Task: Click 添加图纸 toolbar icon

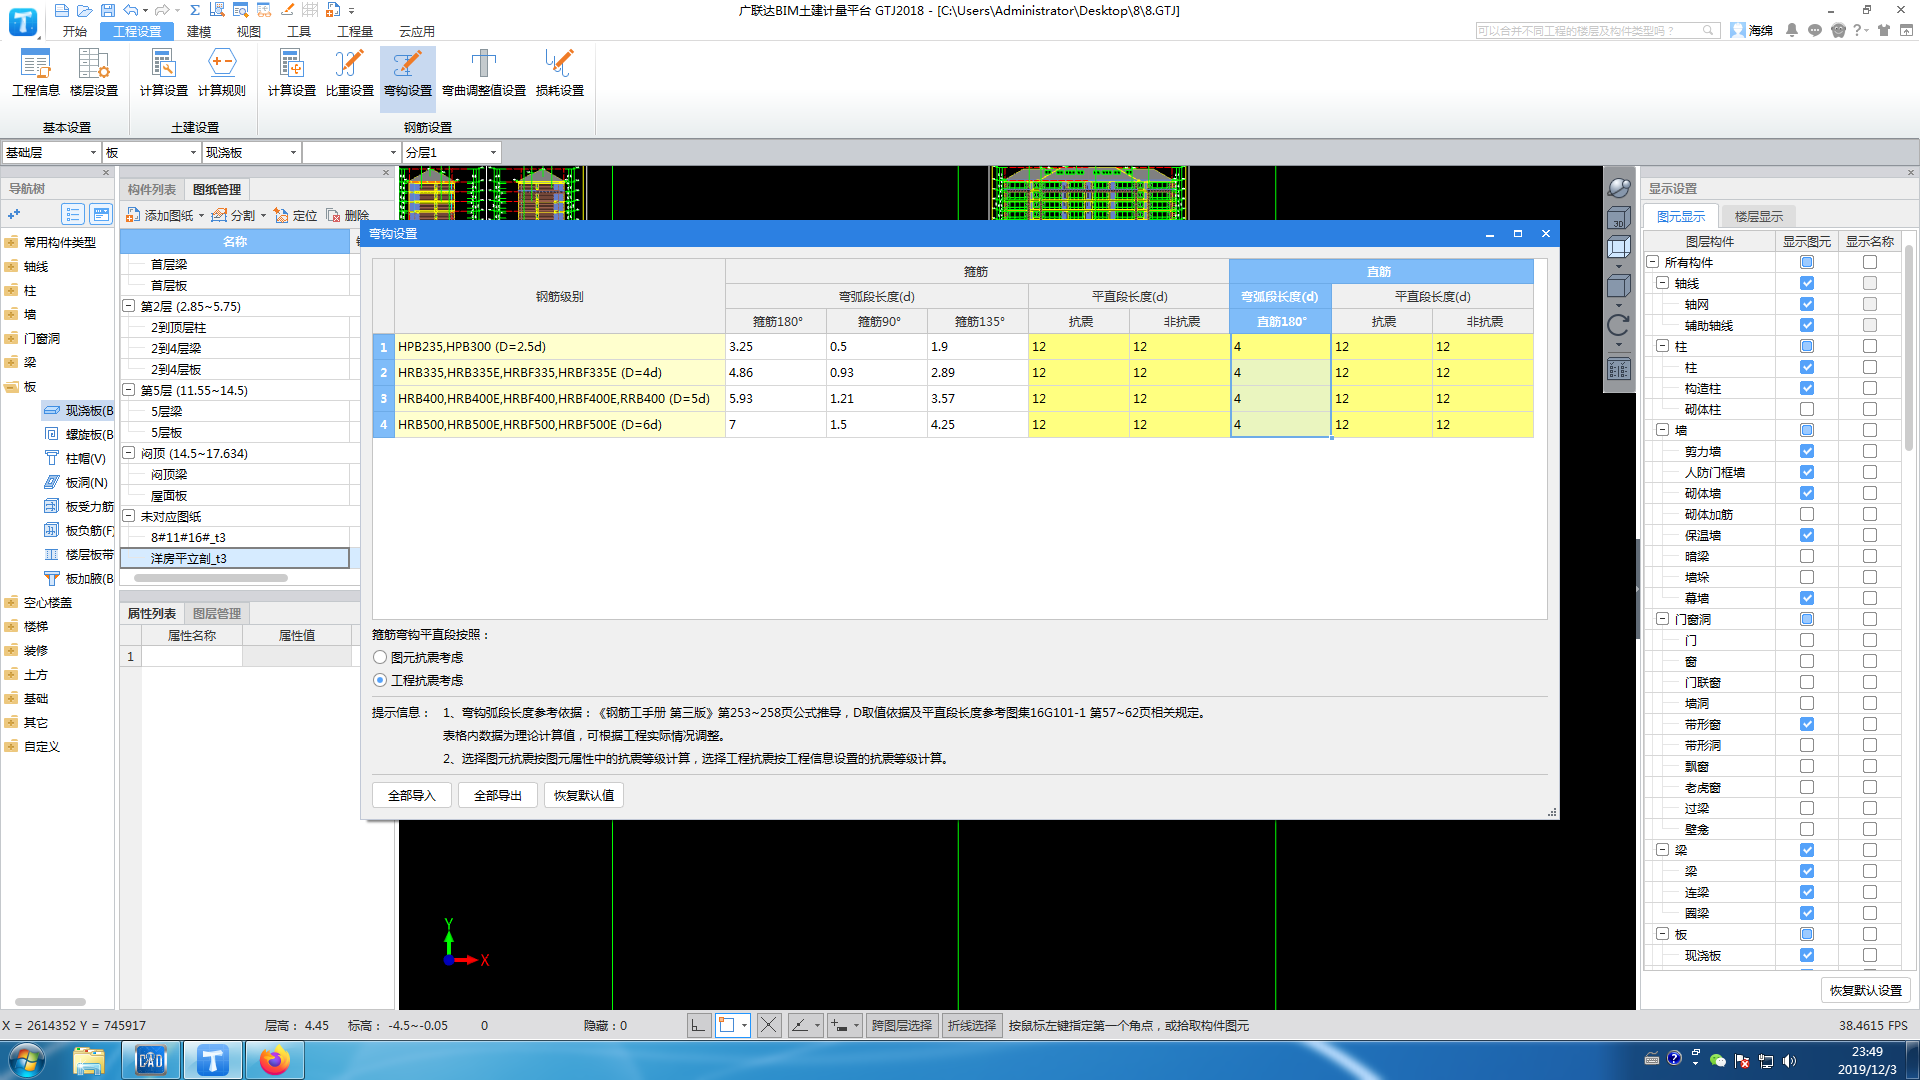Action: 160,215
